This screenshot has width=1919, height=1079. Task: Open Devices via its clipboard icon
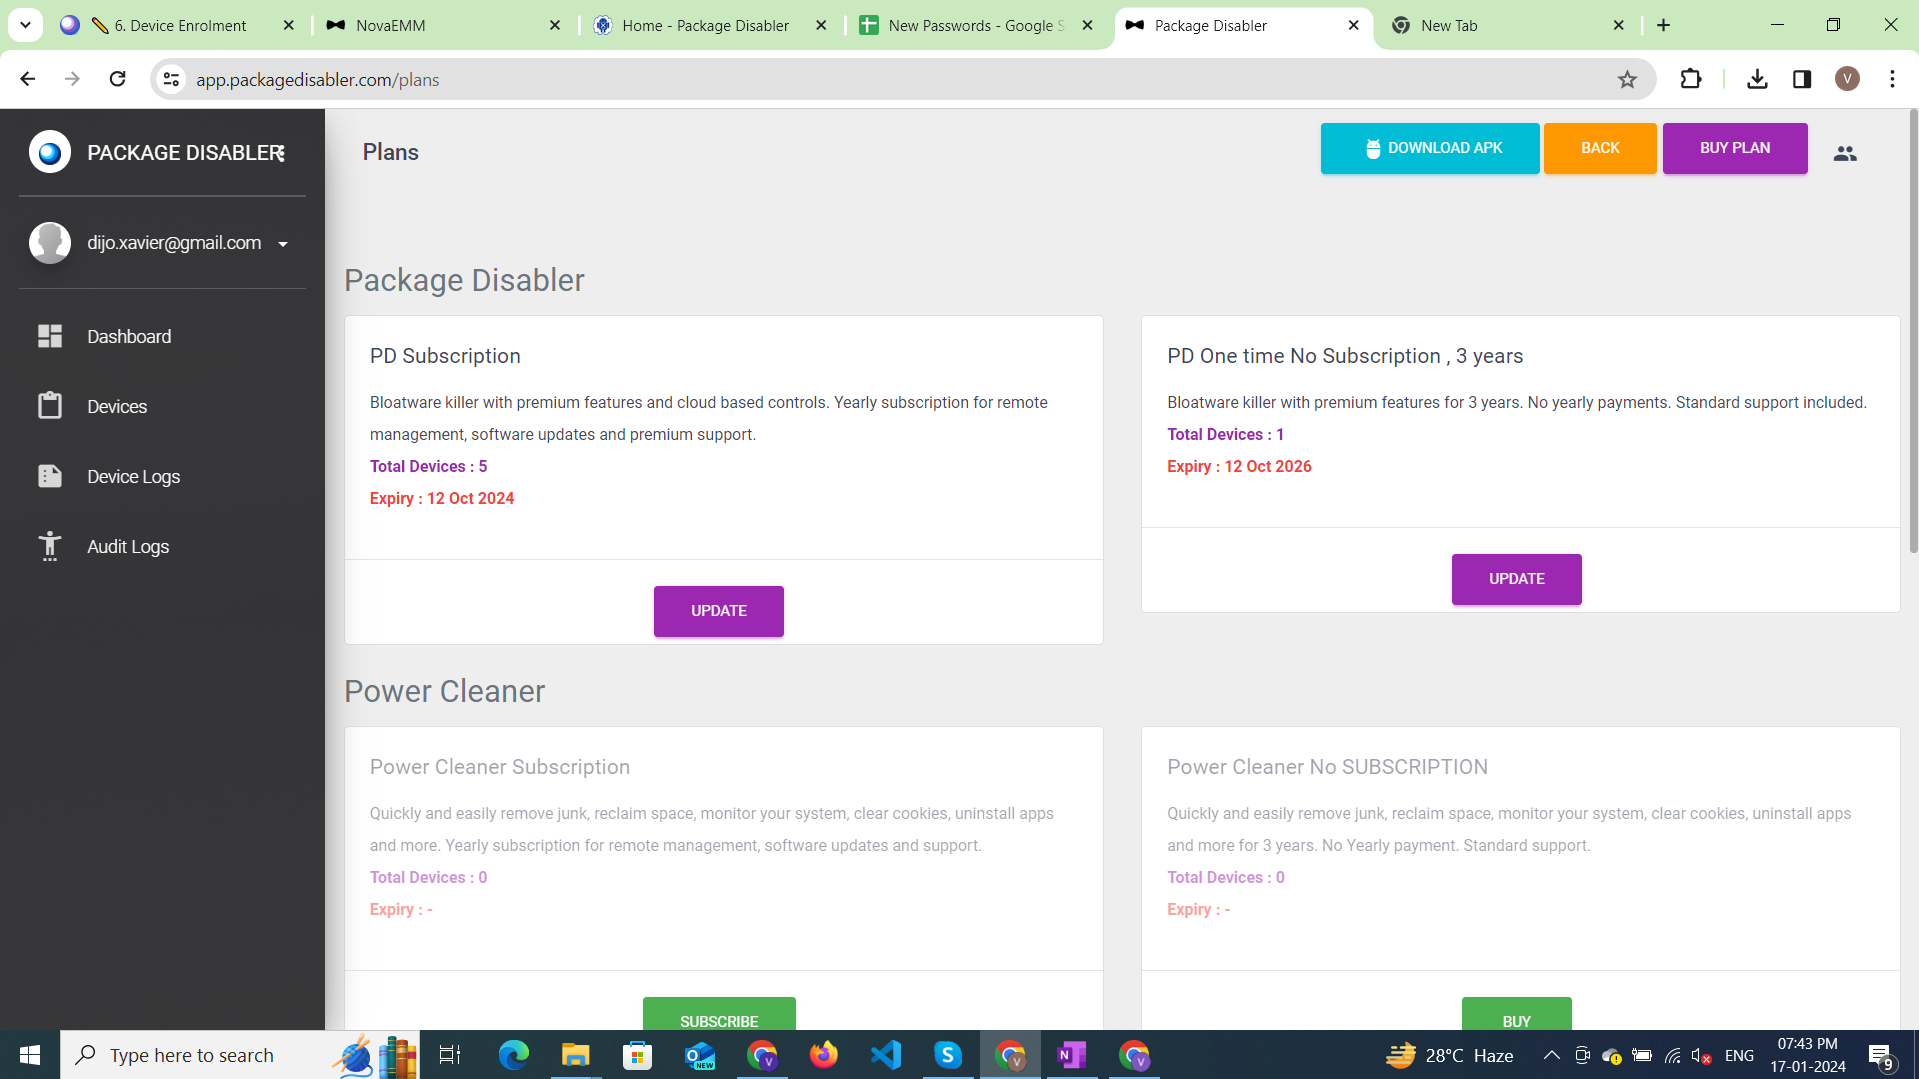click(x=50, y=406)
